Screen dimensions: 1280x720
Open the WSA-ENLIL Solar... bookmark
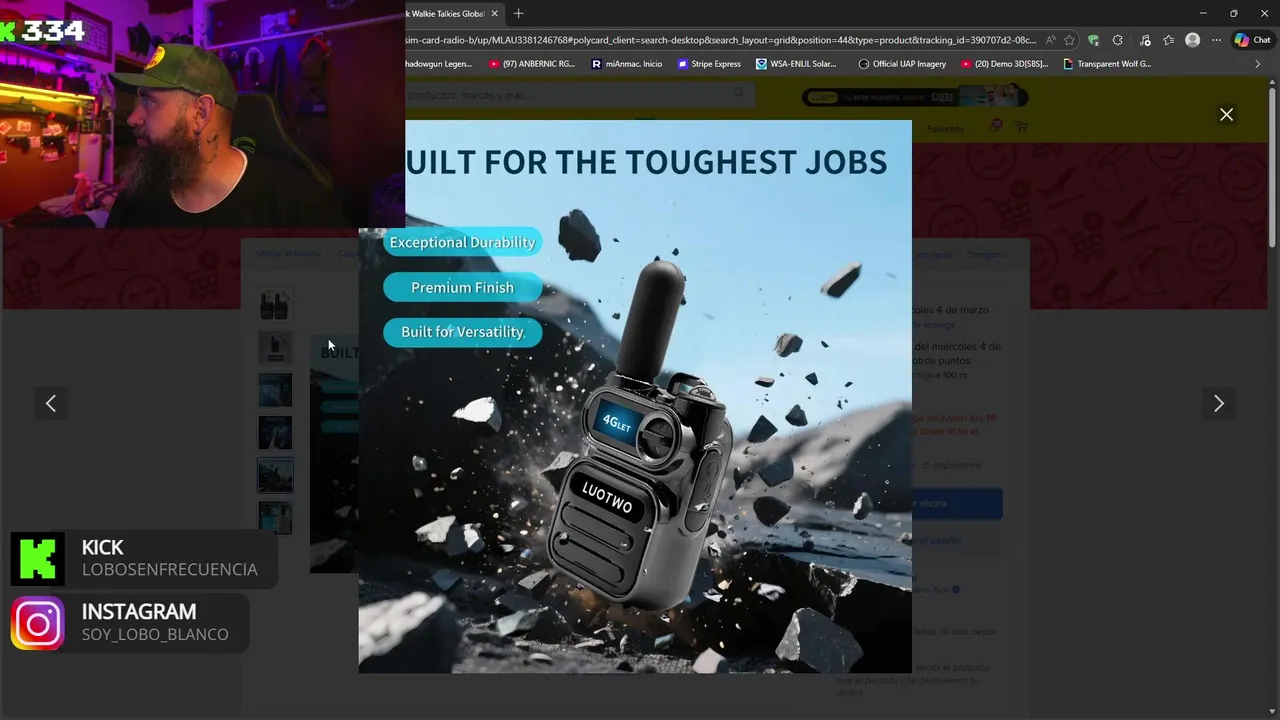(796, 64)
